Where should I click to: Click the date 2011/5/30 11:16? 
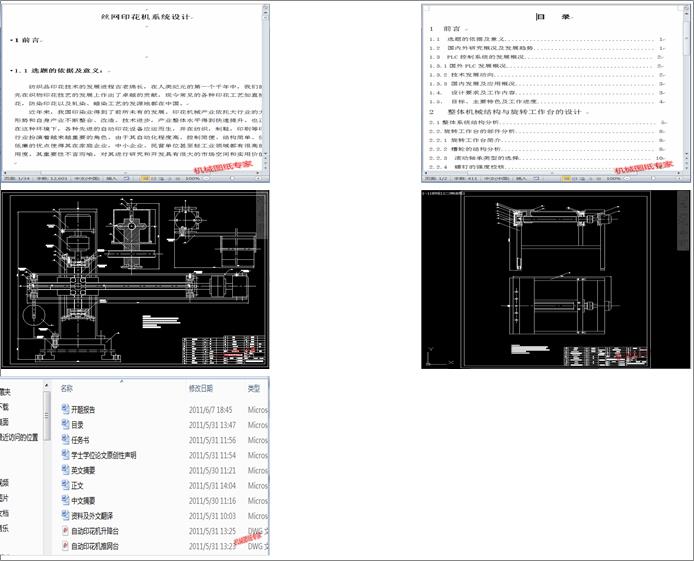click(212, 500)
